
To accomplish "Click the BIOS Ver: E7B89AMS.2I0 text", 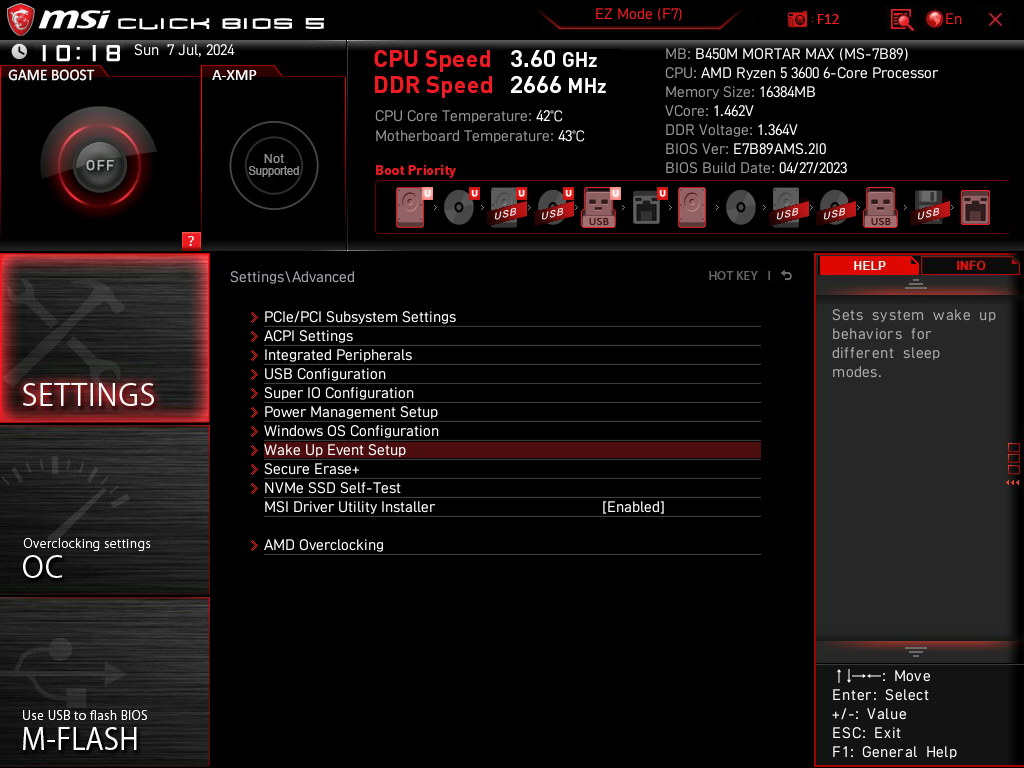I will [745, 149].
